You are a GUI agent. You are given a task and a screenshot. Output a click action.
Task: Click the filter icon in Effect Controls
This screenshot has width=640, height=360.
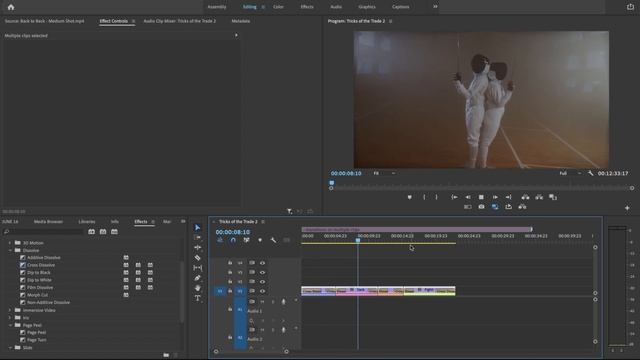click(289, 211)
